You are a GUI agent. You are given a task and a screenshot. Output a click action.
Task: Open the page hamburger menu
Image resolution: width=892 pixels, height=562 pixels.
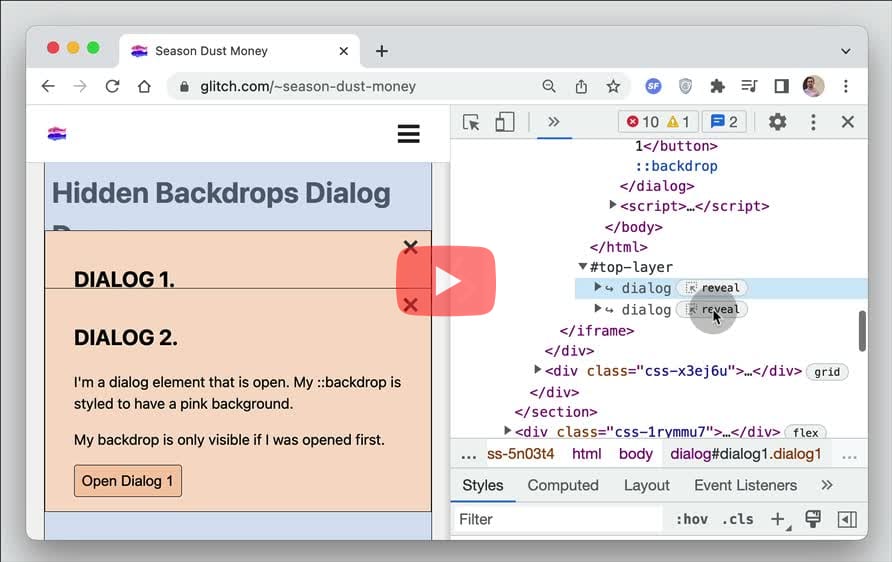pos(408,134)
